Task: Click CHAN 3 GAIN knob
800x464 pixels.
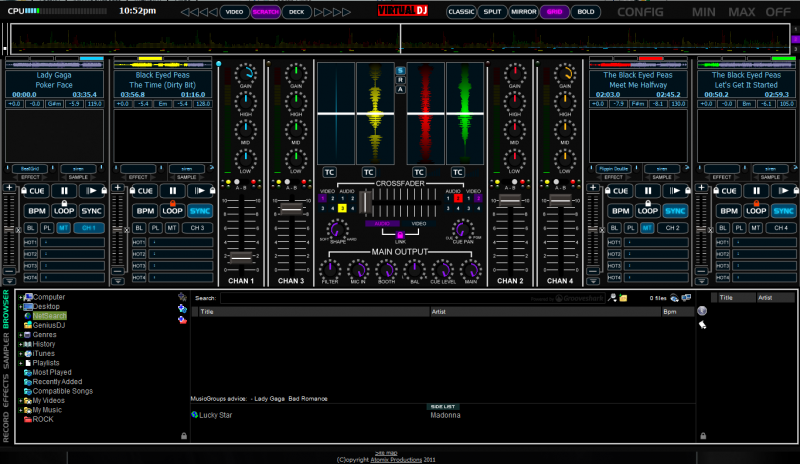Action: click(x=296, y=74)
